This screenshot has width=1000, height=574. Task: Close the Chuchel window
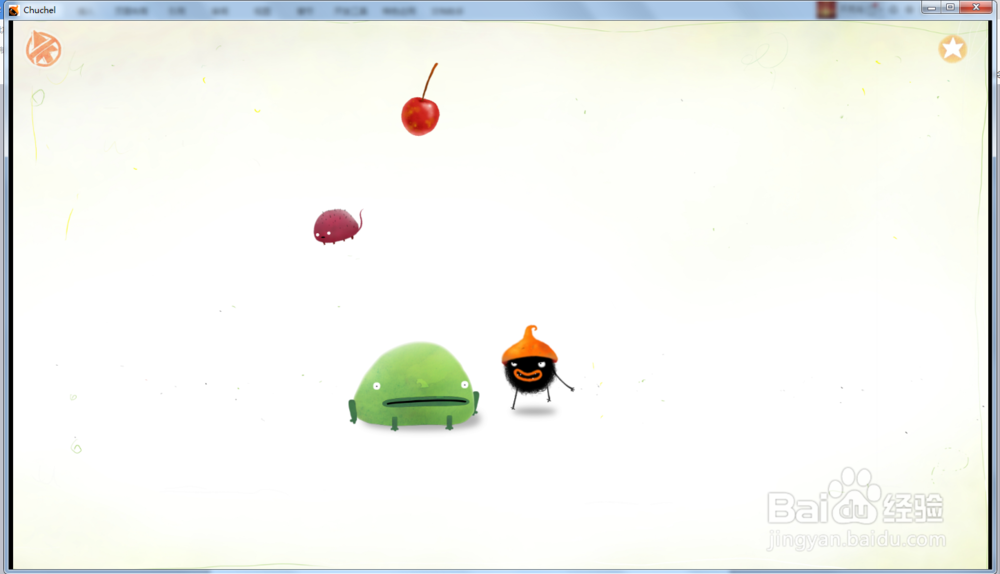[976, 8]
